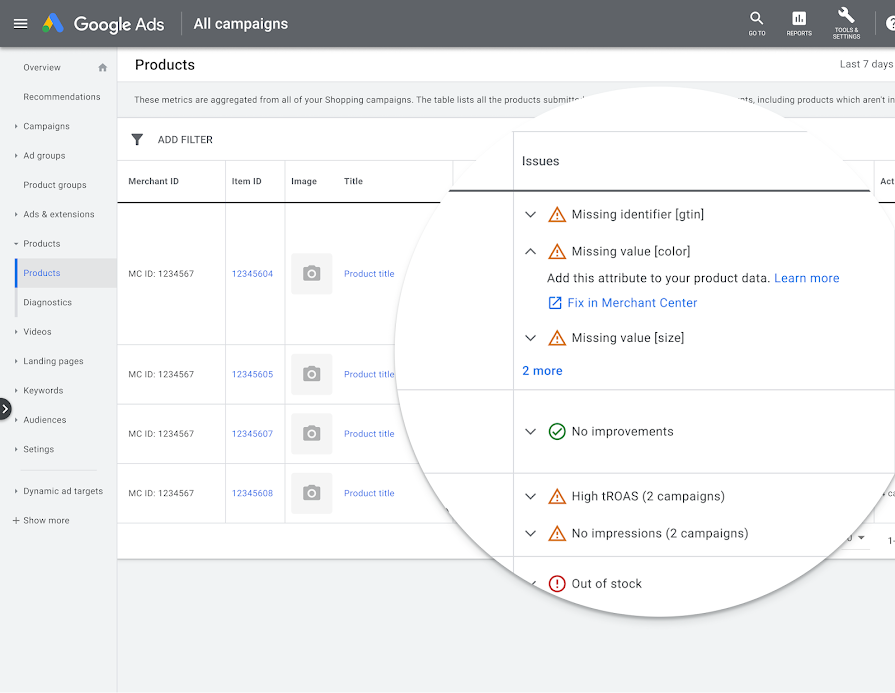Expand the No impressions issue
The width and height of the screenshot is (895, 693).
(530, 534)
